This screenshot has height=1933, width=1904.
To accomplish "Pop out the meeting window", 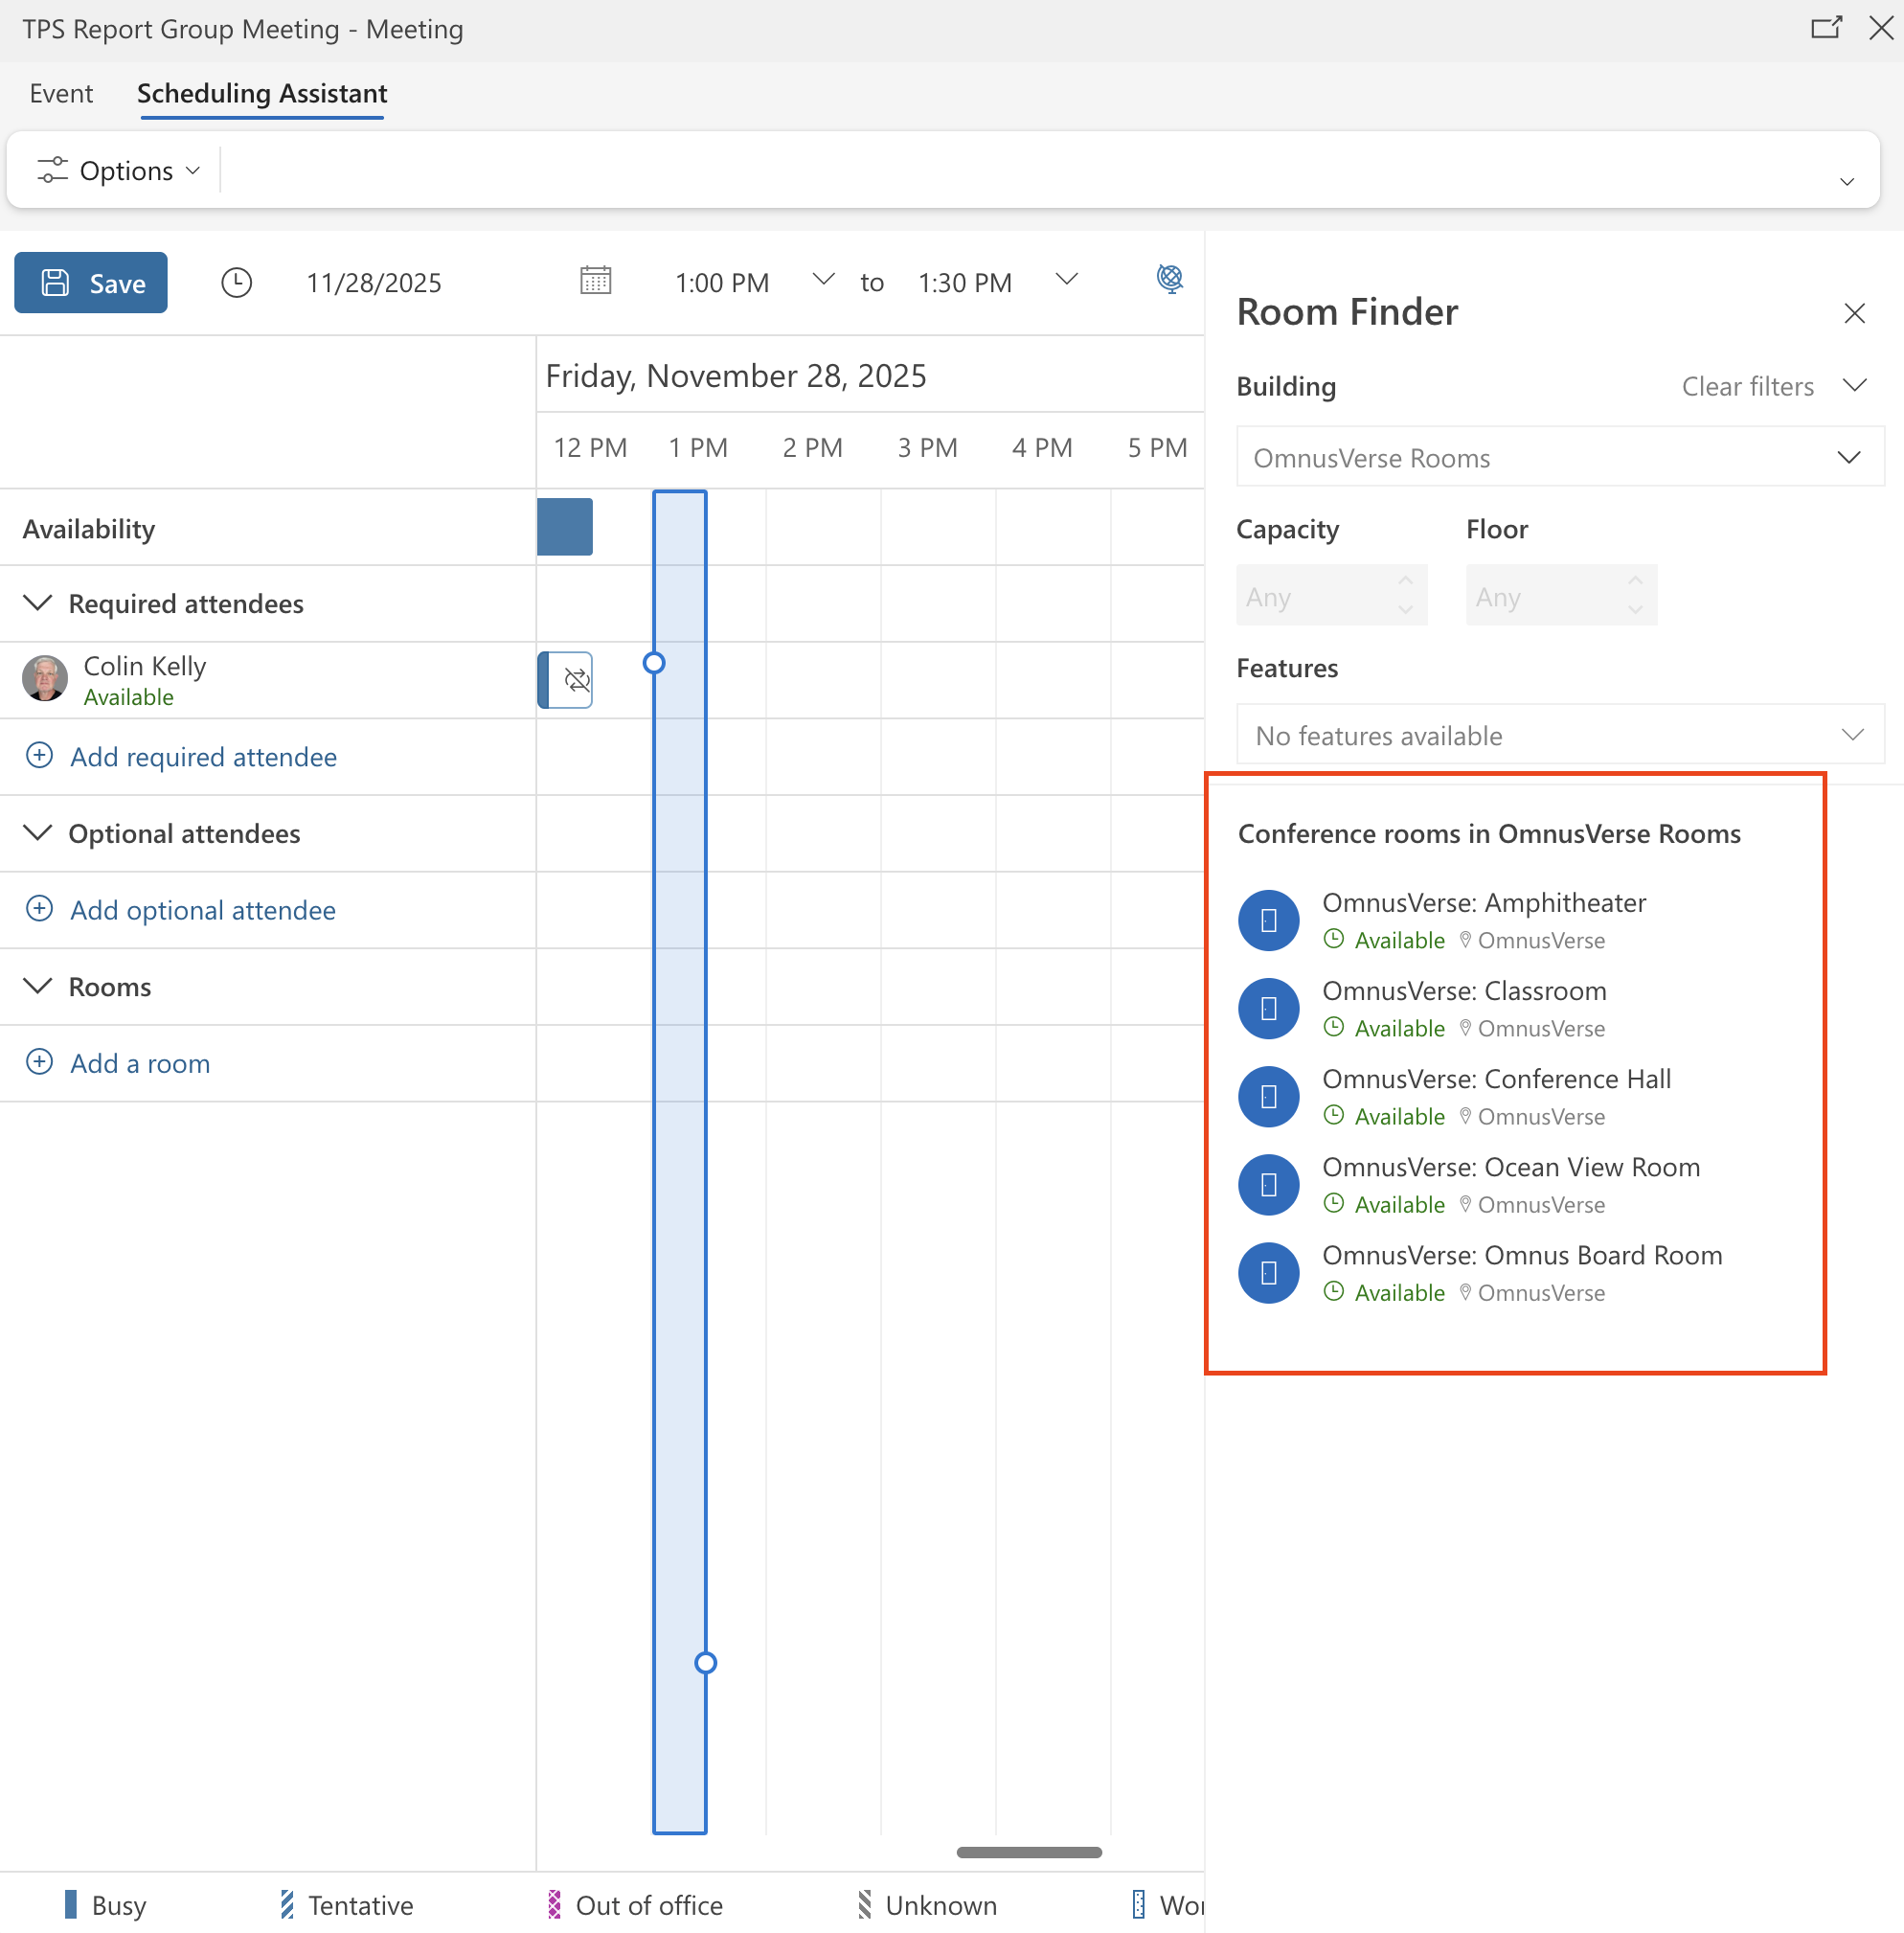I will click(1825, 28).
